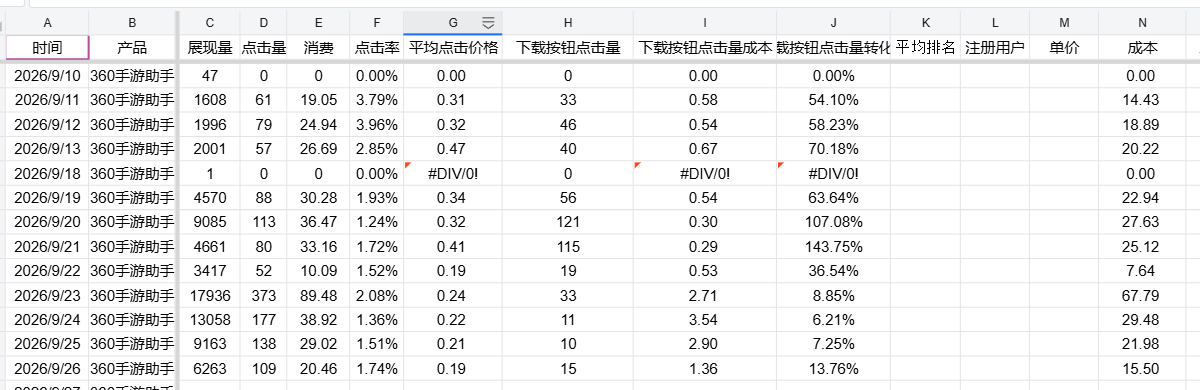The image size is (1200, 390).
Task: Select cost cell 67.79
Action: click(1141, 295)
